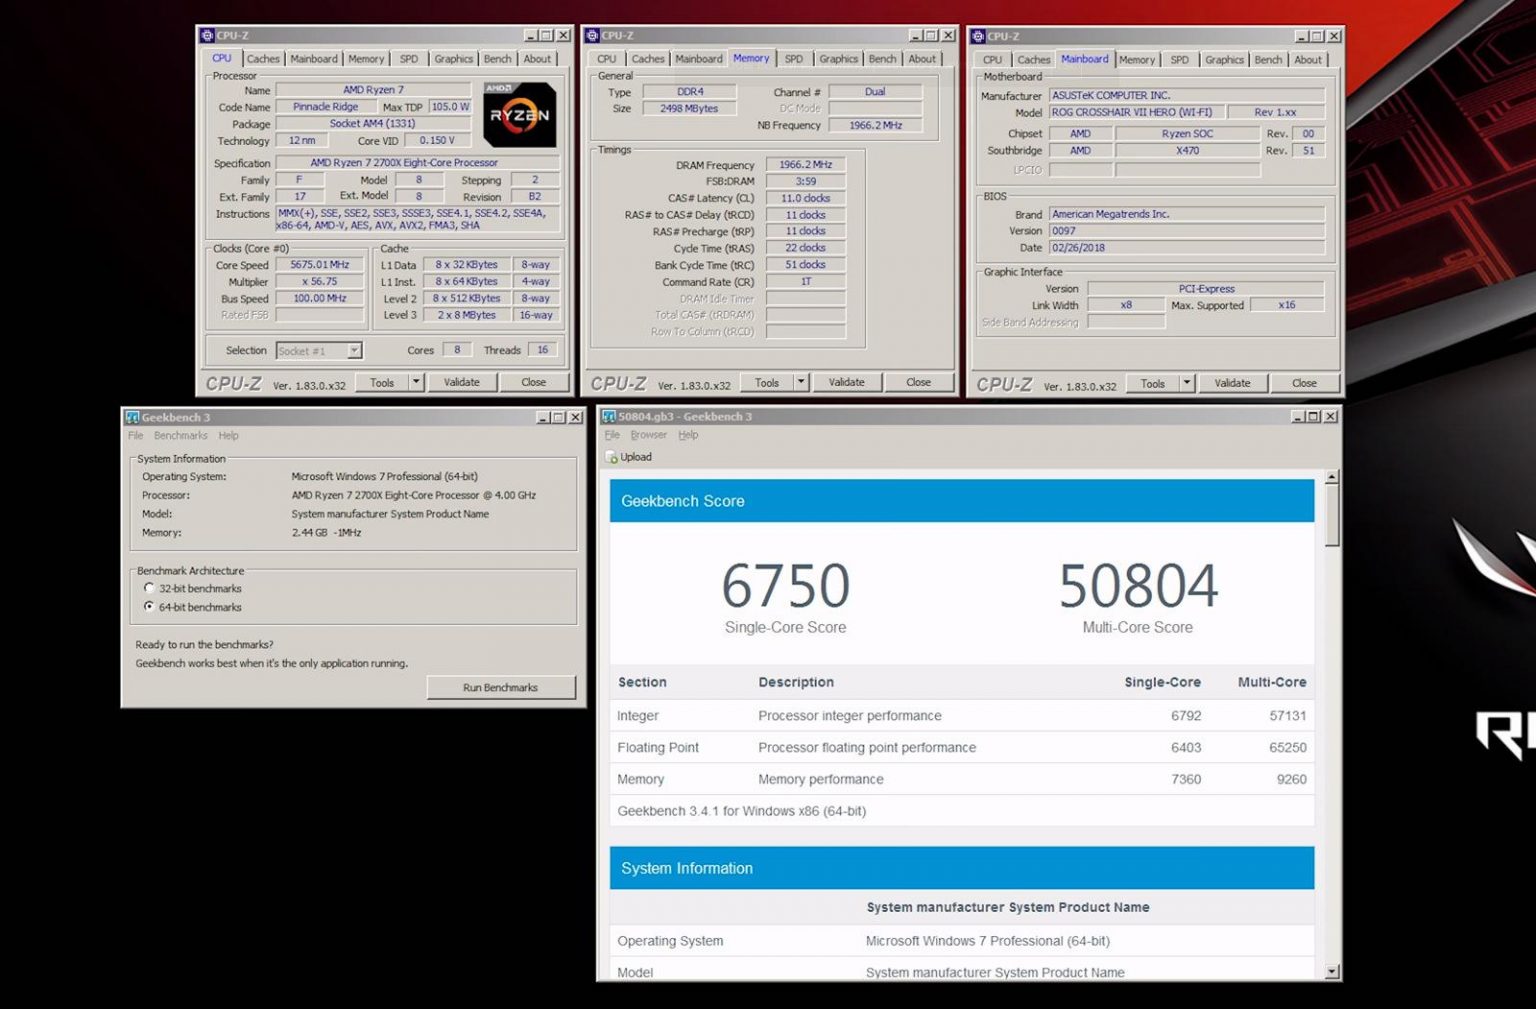Click the Level 3 cache value 2 x 8 MBytes
Screen dimensions: 1536x1009
(x=466, y=315)
